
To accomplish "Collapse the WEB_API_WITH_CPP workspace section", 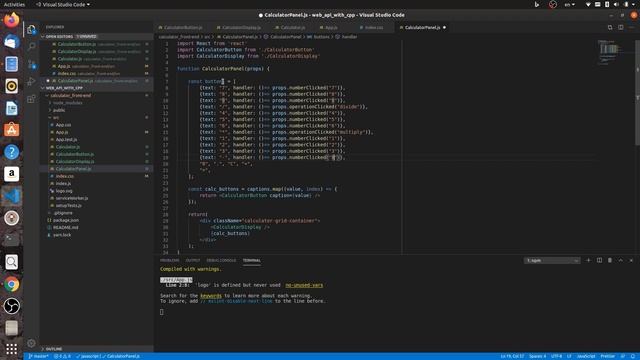I will coord(96,88).
